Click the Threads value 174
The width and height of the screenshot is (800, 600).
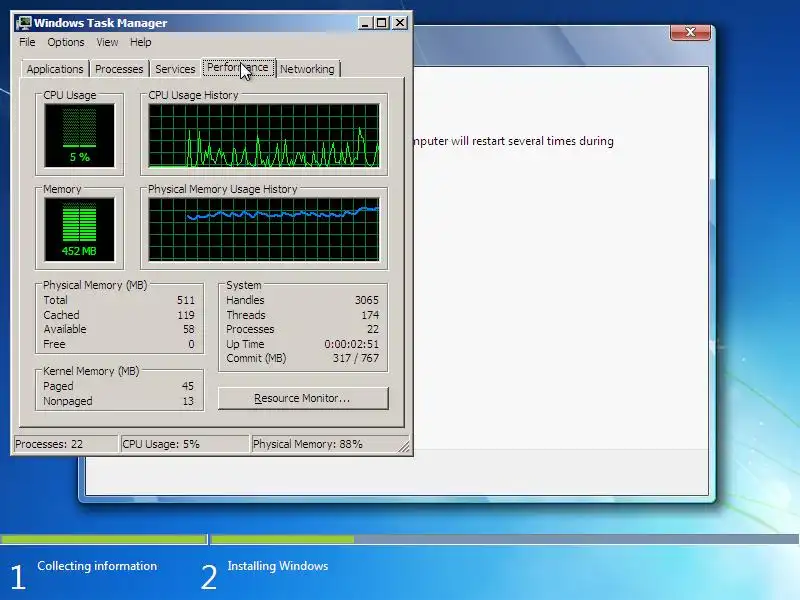pyautogui.click(x=370, y=315)
